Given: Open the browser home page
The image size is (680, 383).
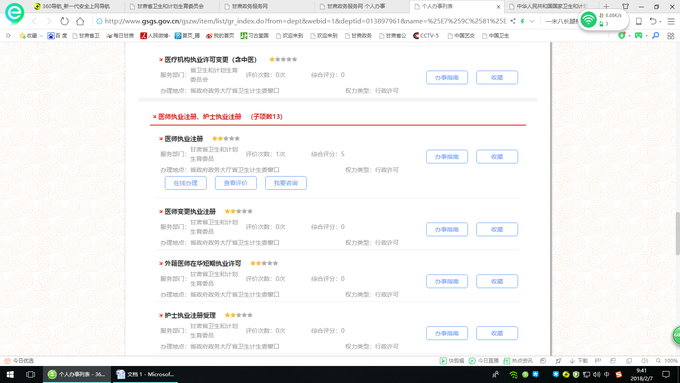Looking at the screenshot, I should (80, 21).
